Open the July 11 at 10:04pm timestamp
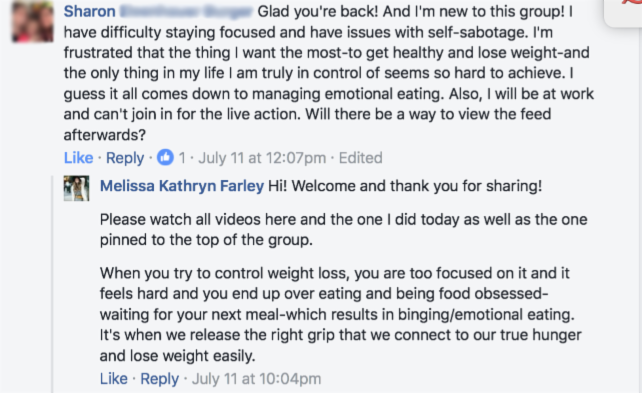 pos(256,379)
